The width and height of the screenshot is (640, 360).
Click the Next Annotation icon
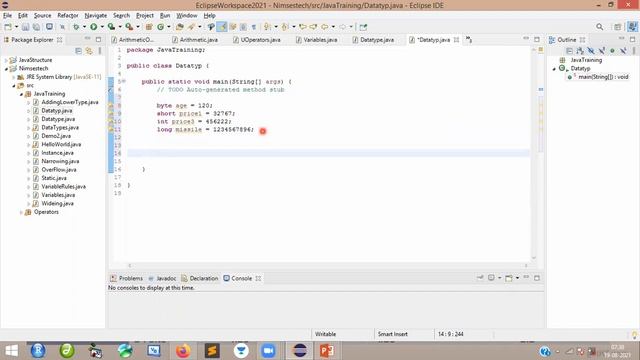tap(267, 27)
